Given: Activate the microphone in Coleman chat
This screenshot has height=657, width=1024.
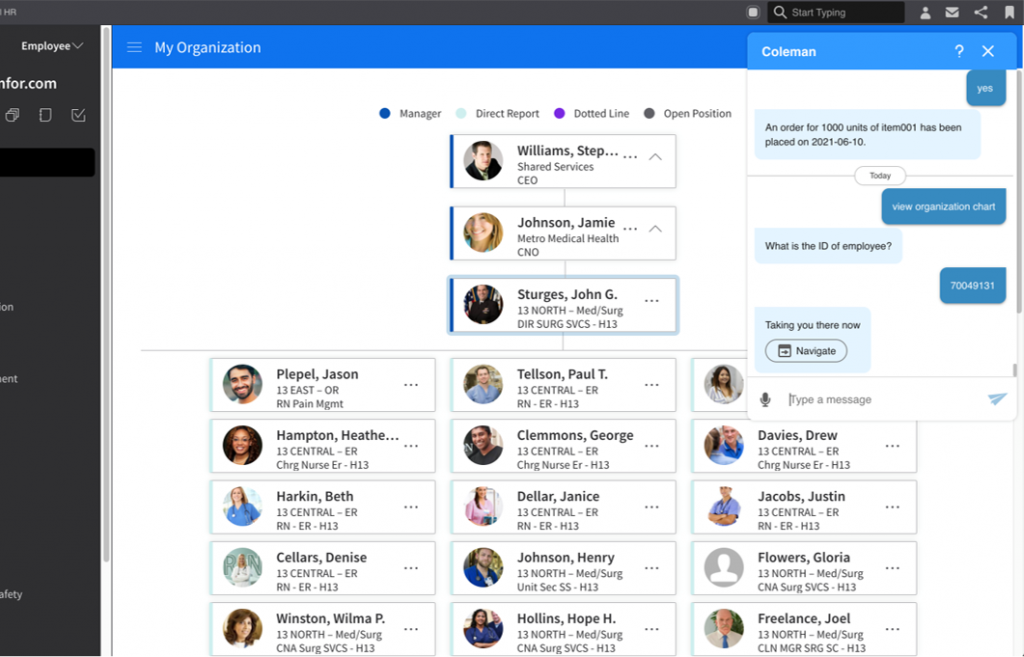Looking at the screenshot, I should tap(765, 399).
